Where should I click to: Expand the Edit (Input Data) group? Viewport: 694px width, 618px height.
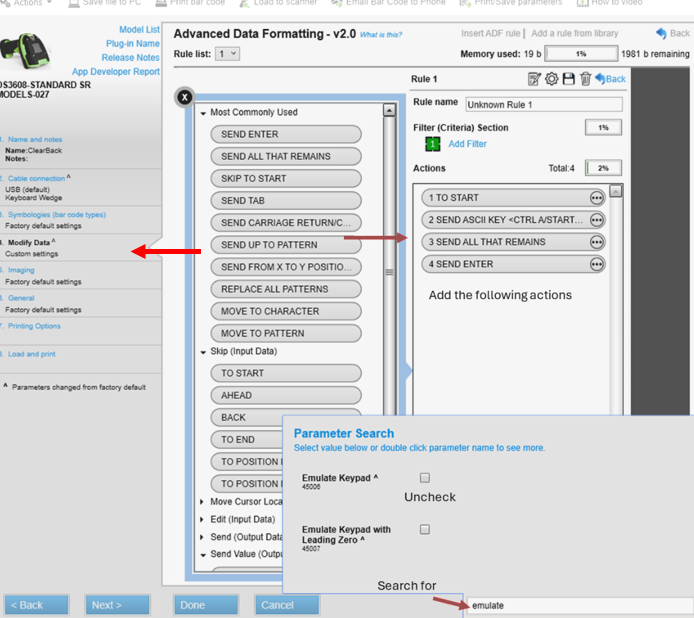click(202, 519)
